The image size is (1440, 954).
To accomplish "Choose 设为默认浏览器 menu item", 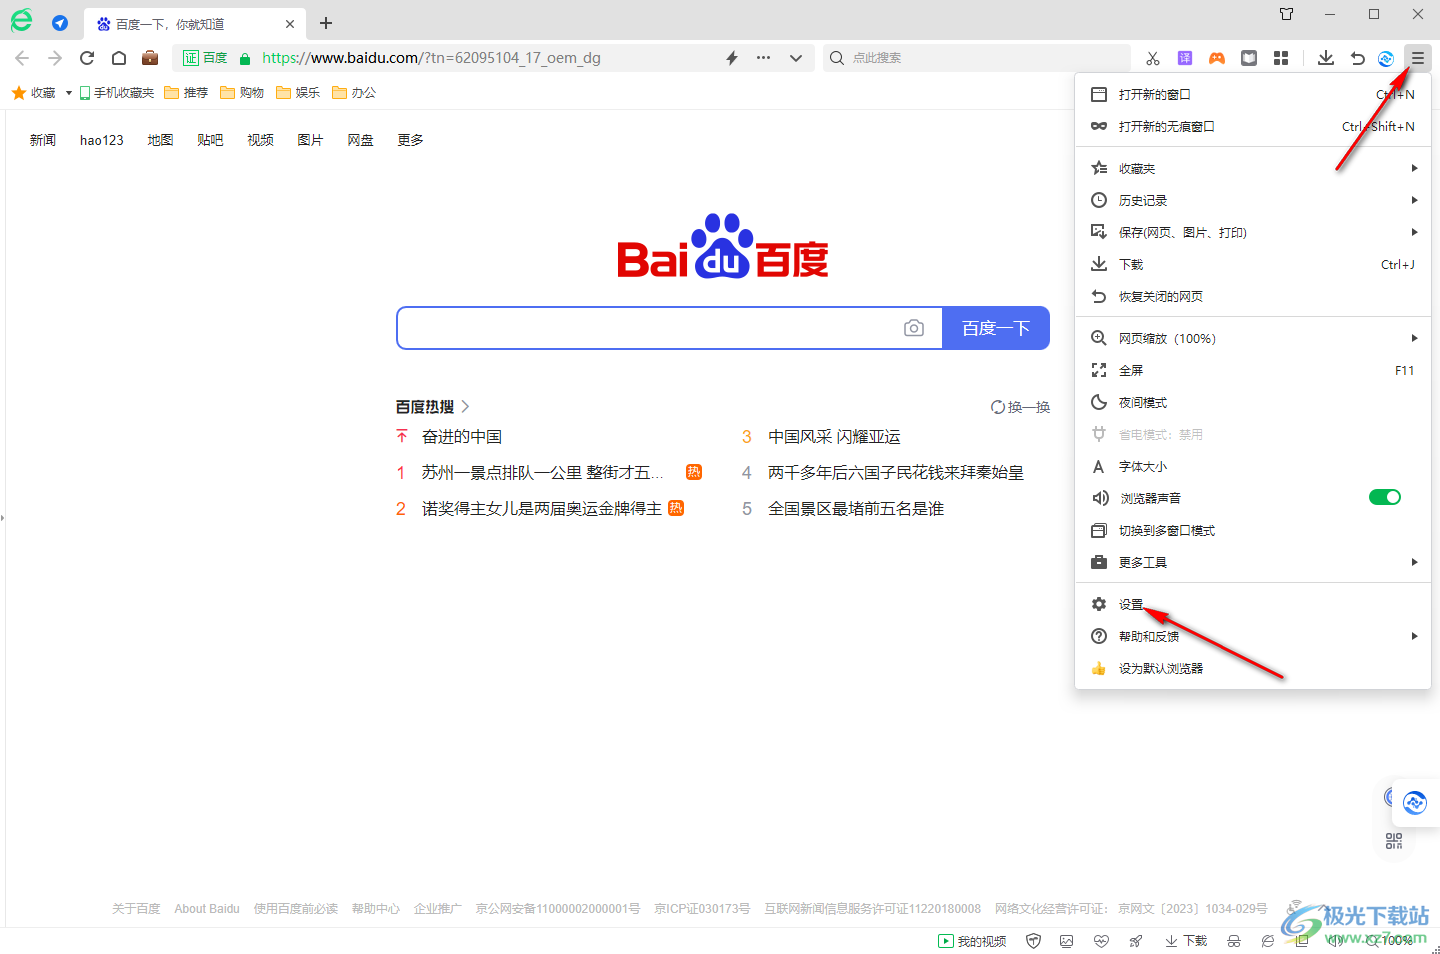I will click(x=1253, y=668).
